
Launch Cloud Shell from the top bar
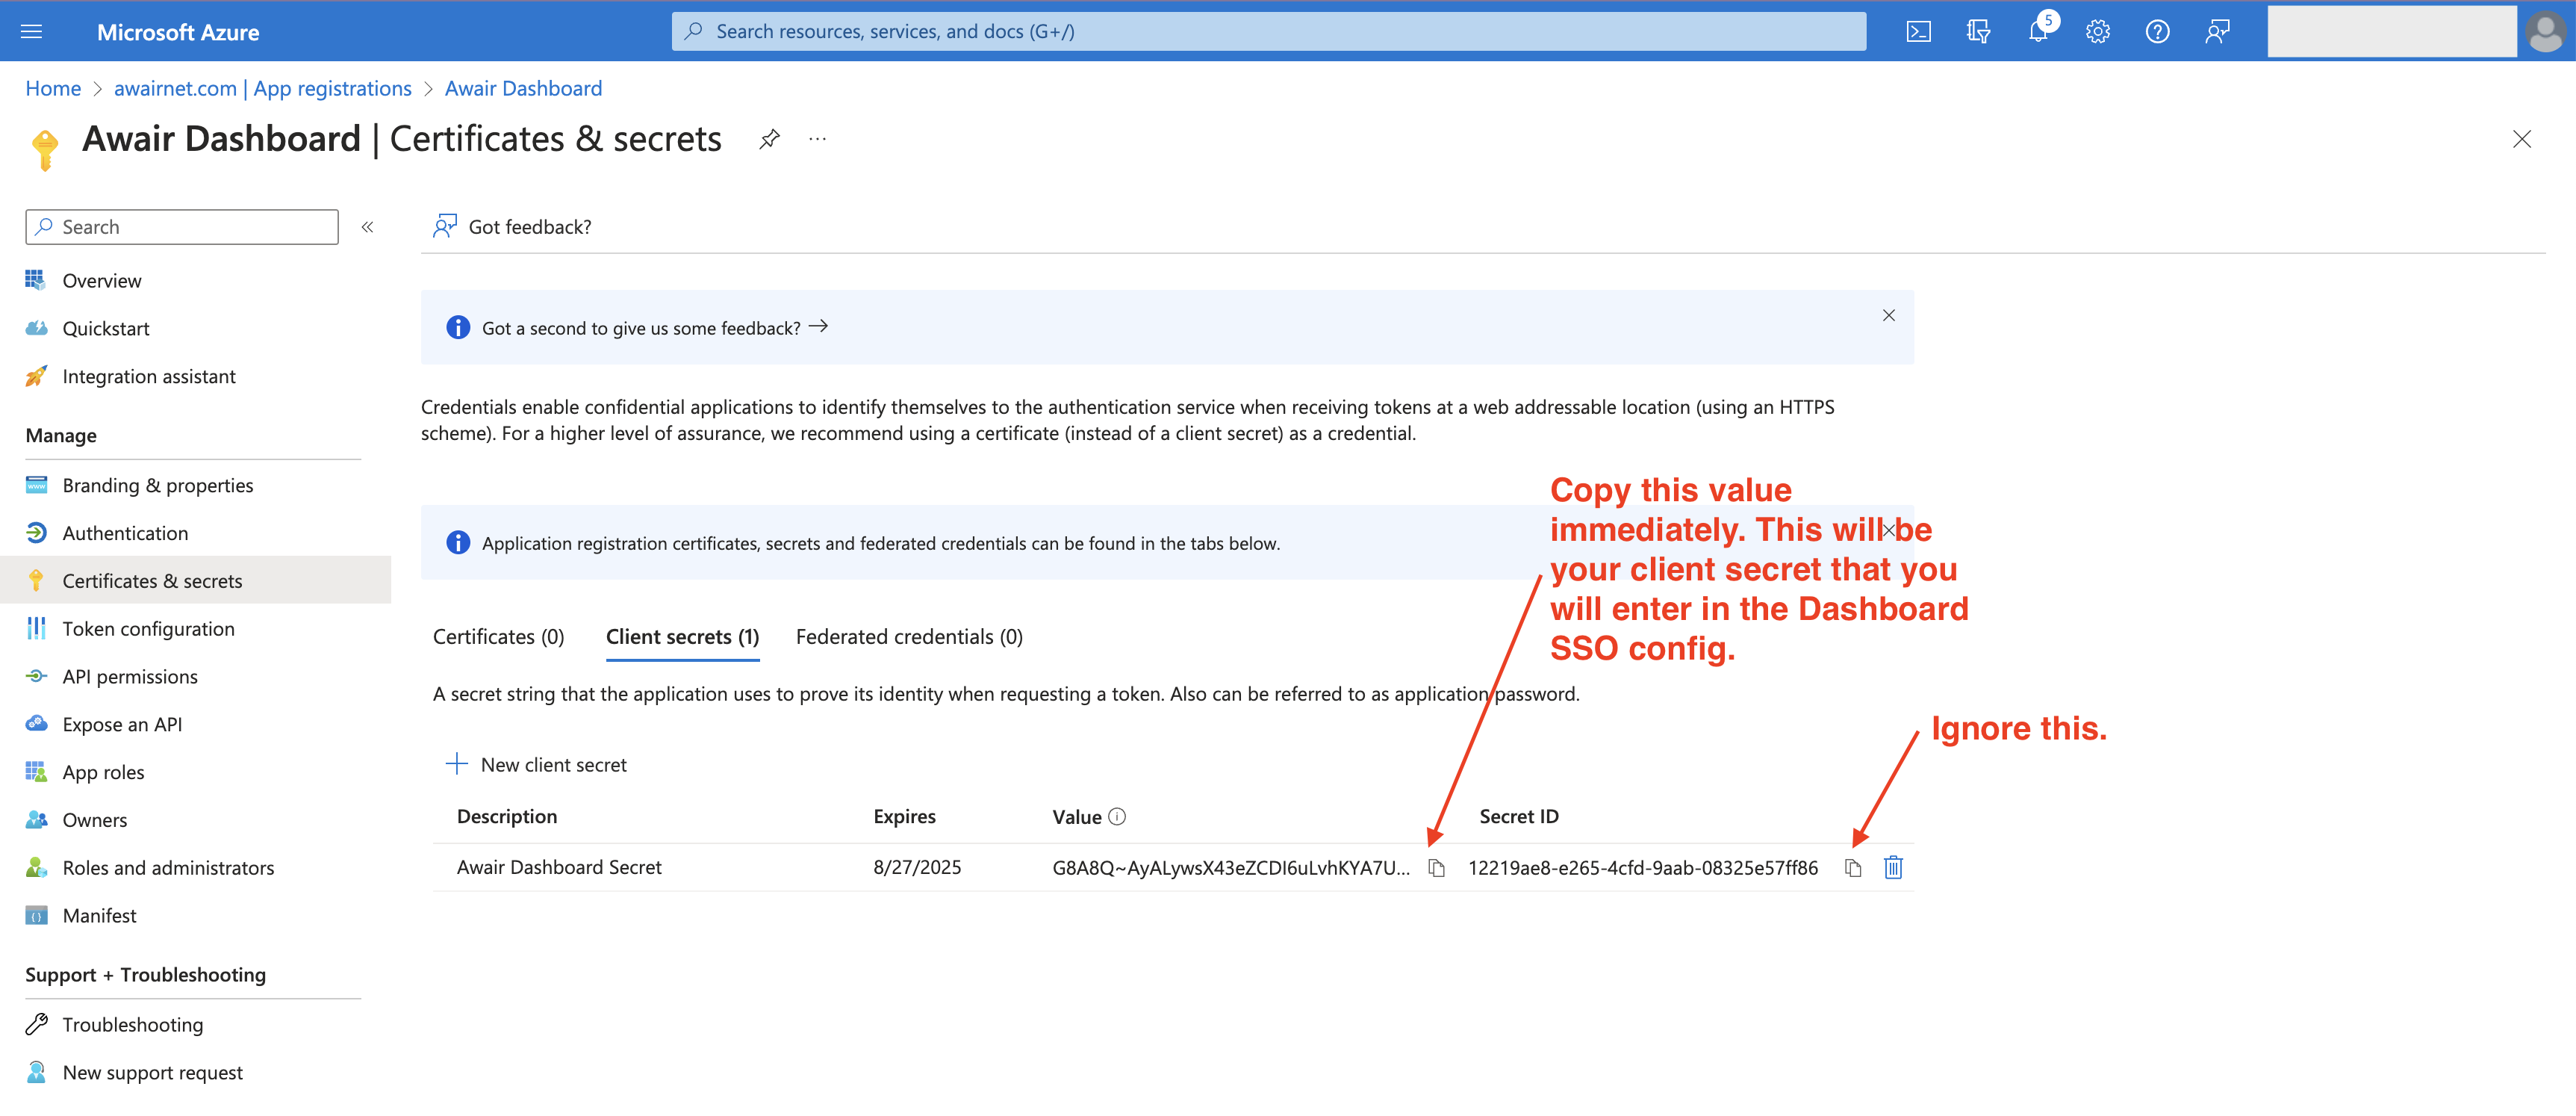(1918, 31)
